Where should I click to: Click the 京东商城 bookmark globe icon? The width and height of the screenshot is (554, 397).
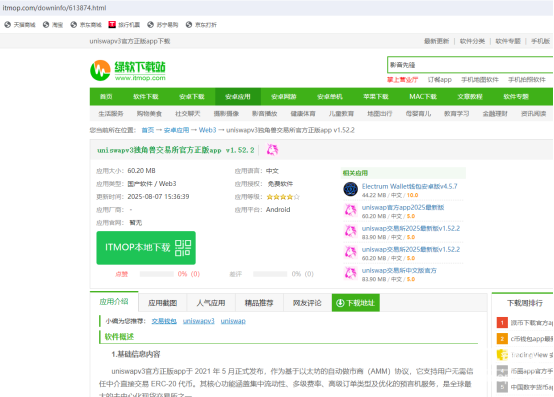click(73, 24)
